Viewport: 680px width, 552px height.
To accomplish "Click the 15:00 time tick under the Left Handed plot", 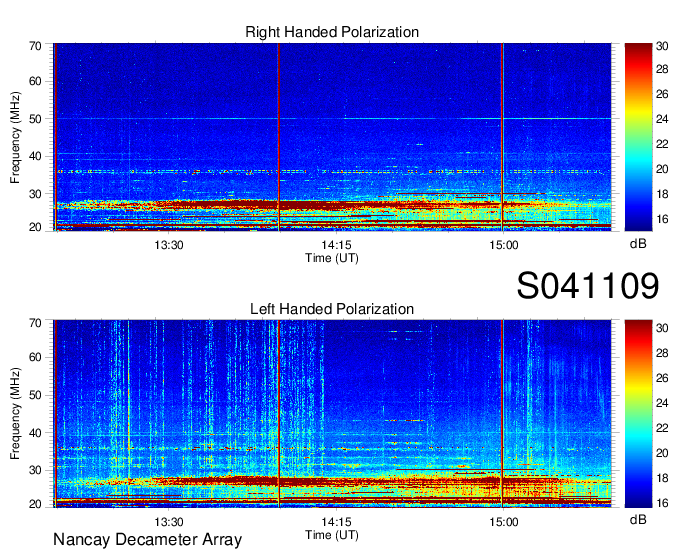I will [x=503, y=522].
